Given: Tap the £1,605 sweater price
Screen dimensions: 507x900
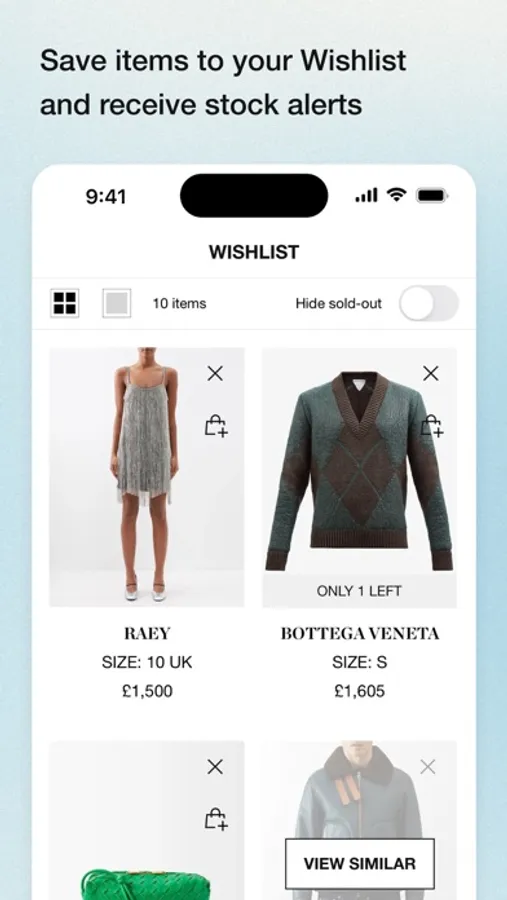Looking at the screenshot, I should (359, 691).
